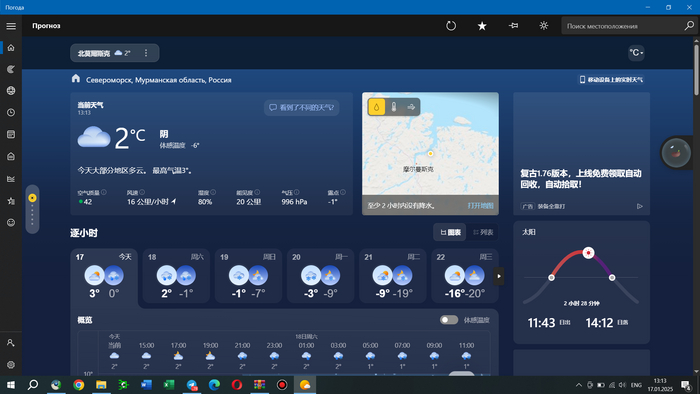This screenshot has width=700, height=394.
Task: Open the account person icon in sidebar
Action: click(11, 343)
